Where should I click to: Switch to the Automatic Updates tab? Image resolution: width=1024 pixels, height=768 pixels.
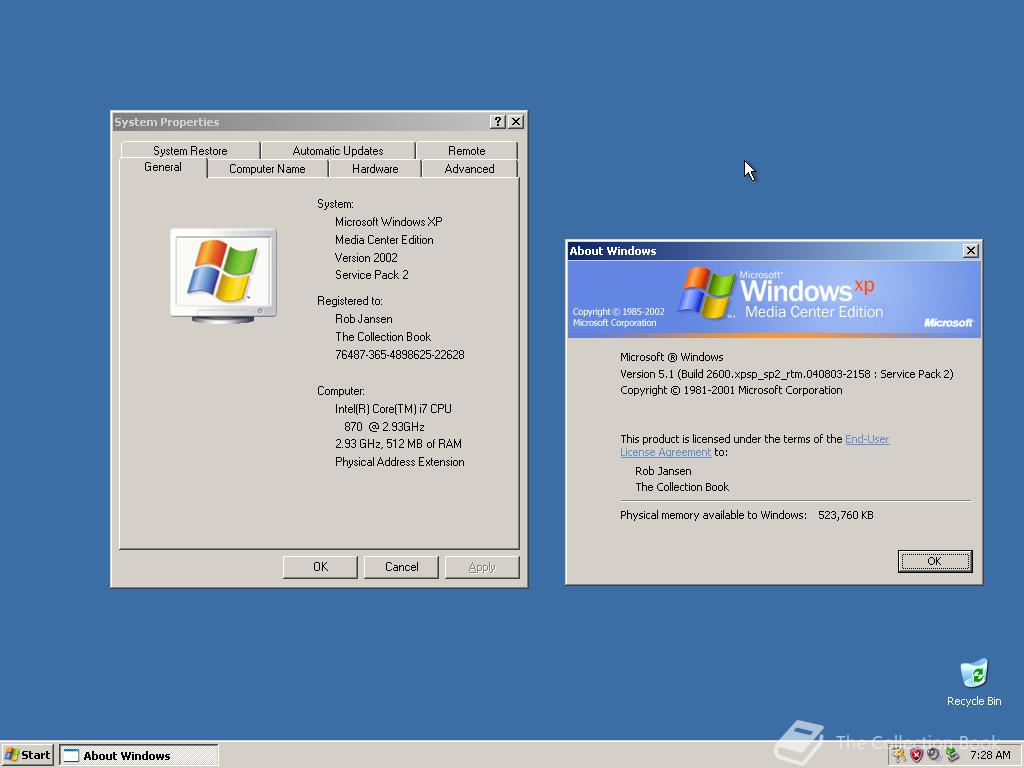[x=338, y=151]
